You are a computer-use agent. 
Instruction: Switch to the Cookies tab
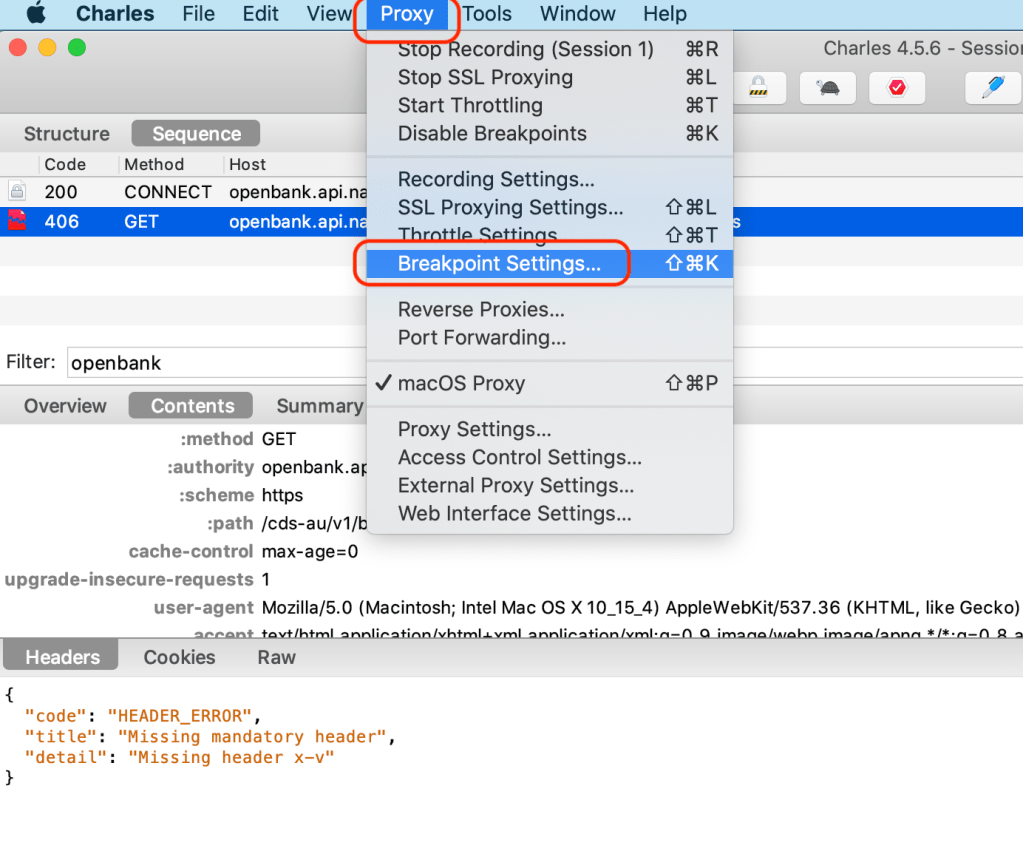179,657
